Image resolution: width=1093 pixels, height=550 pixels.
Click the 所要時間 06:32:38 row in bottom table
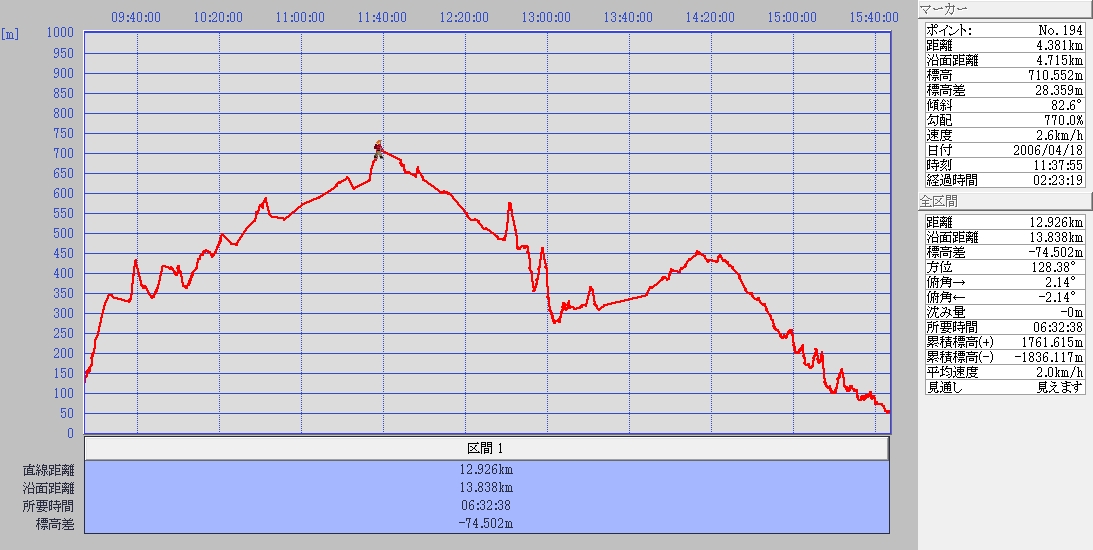click(486, 506)
